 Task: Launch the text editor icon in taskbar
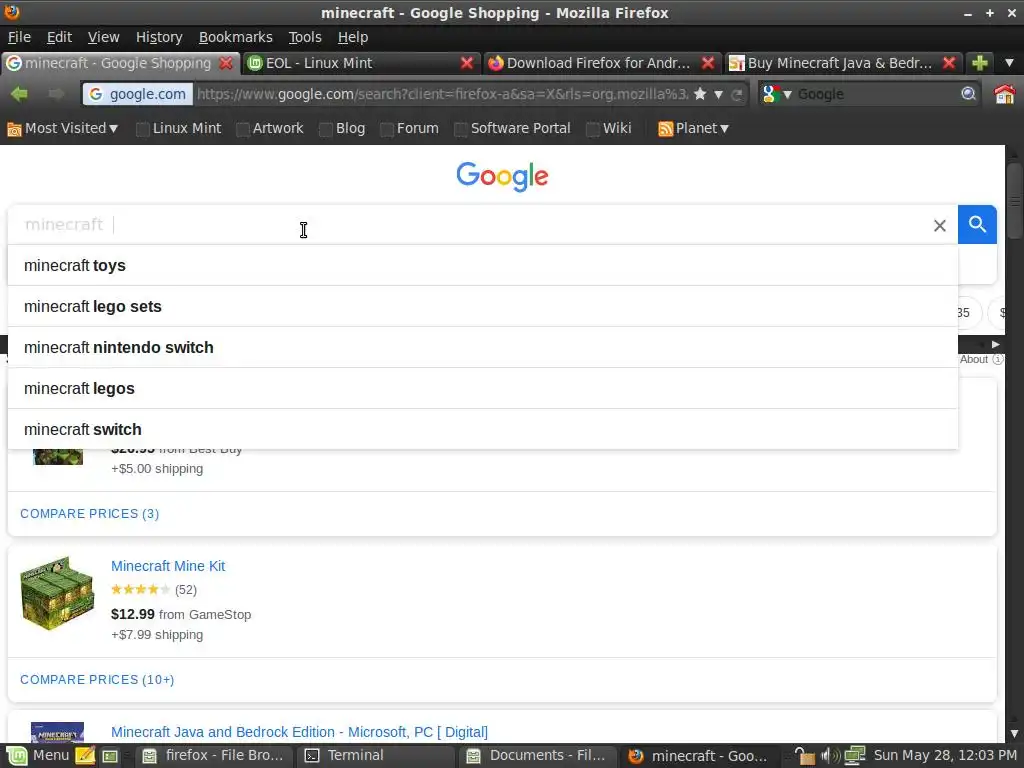pos(86,756)
